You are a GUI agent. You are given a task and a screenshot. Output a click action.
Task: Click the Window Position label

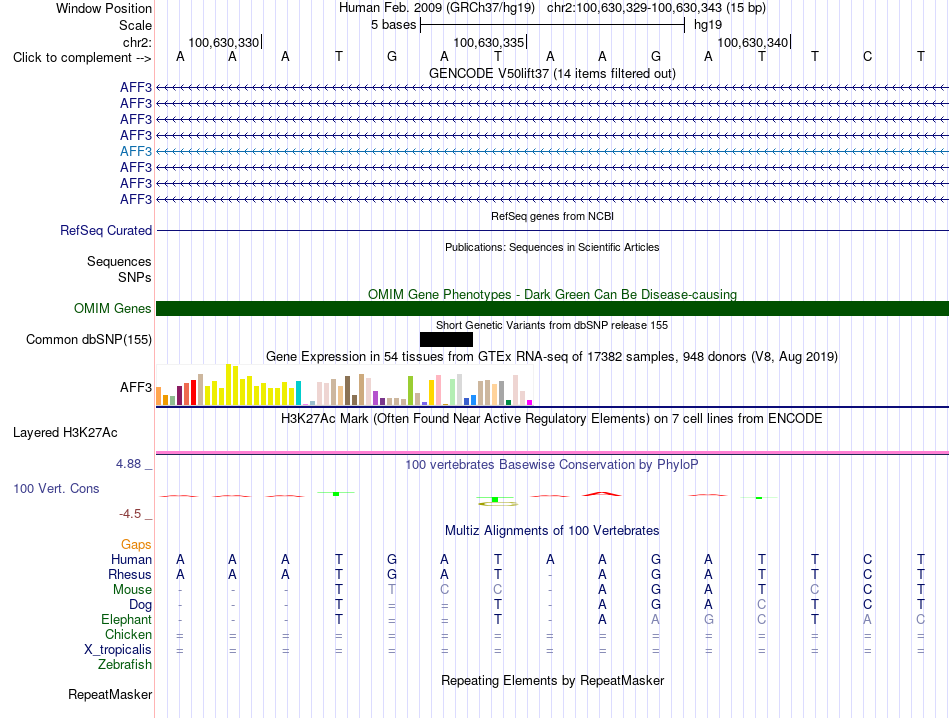[104, 8]
